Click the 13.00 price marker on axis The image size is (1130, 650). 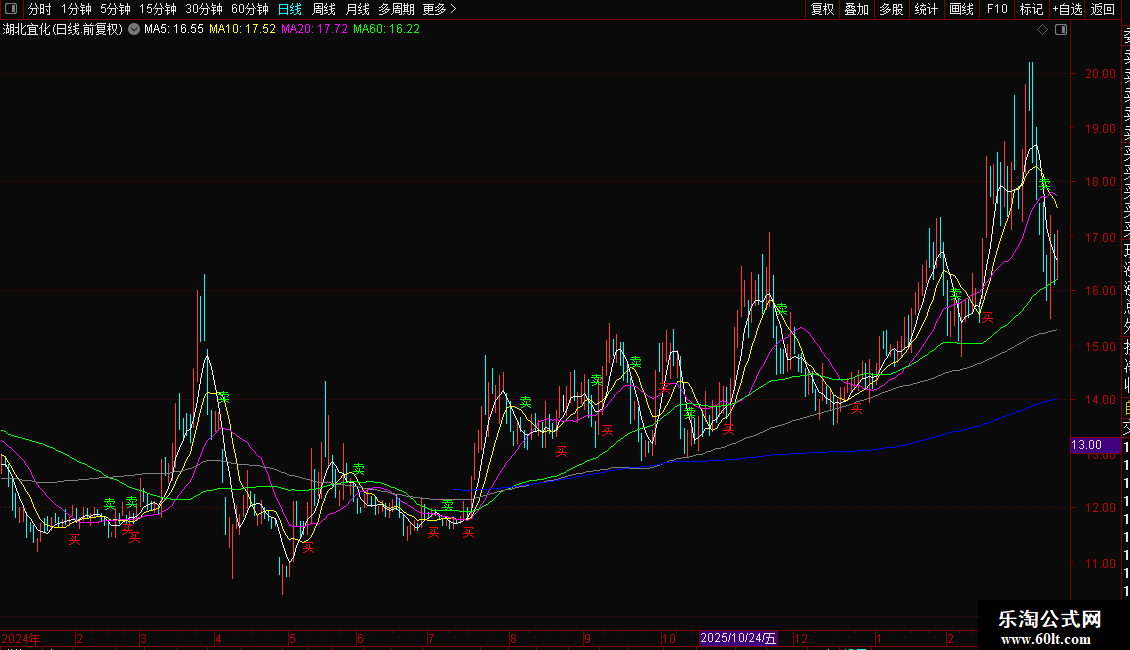coord(1087,445)
